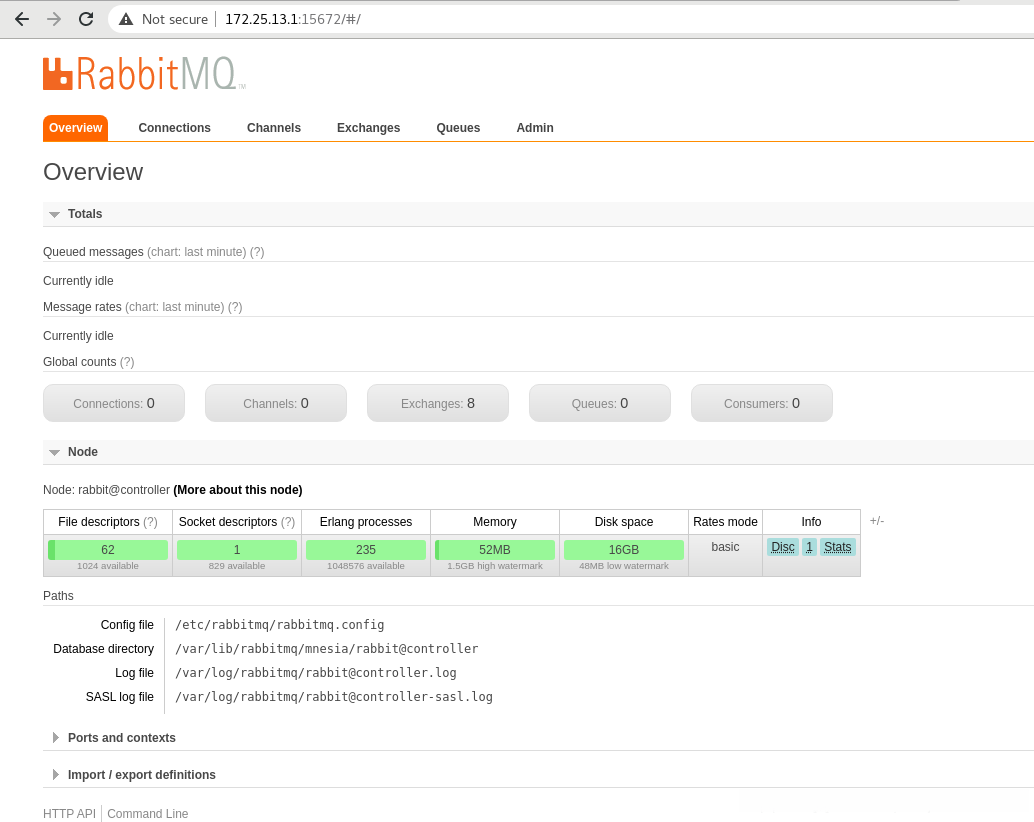Screen dimensions: 1034x822
Task: Click the Memory 52MB usage bar
Action: click(x=495, y=550)
